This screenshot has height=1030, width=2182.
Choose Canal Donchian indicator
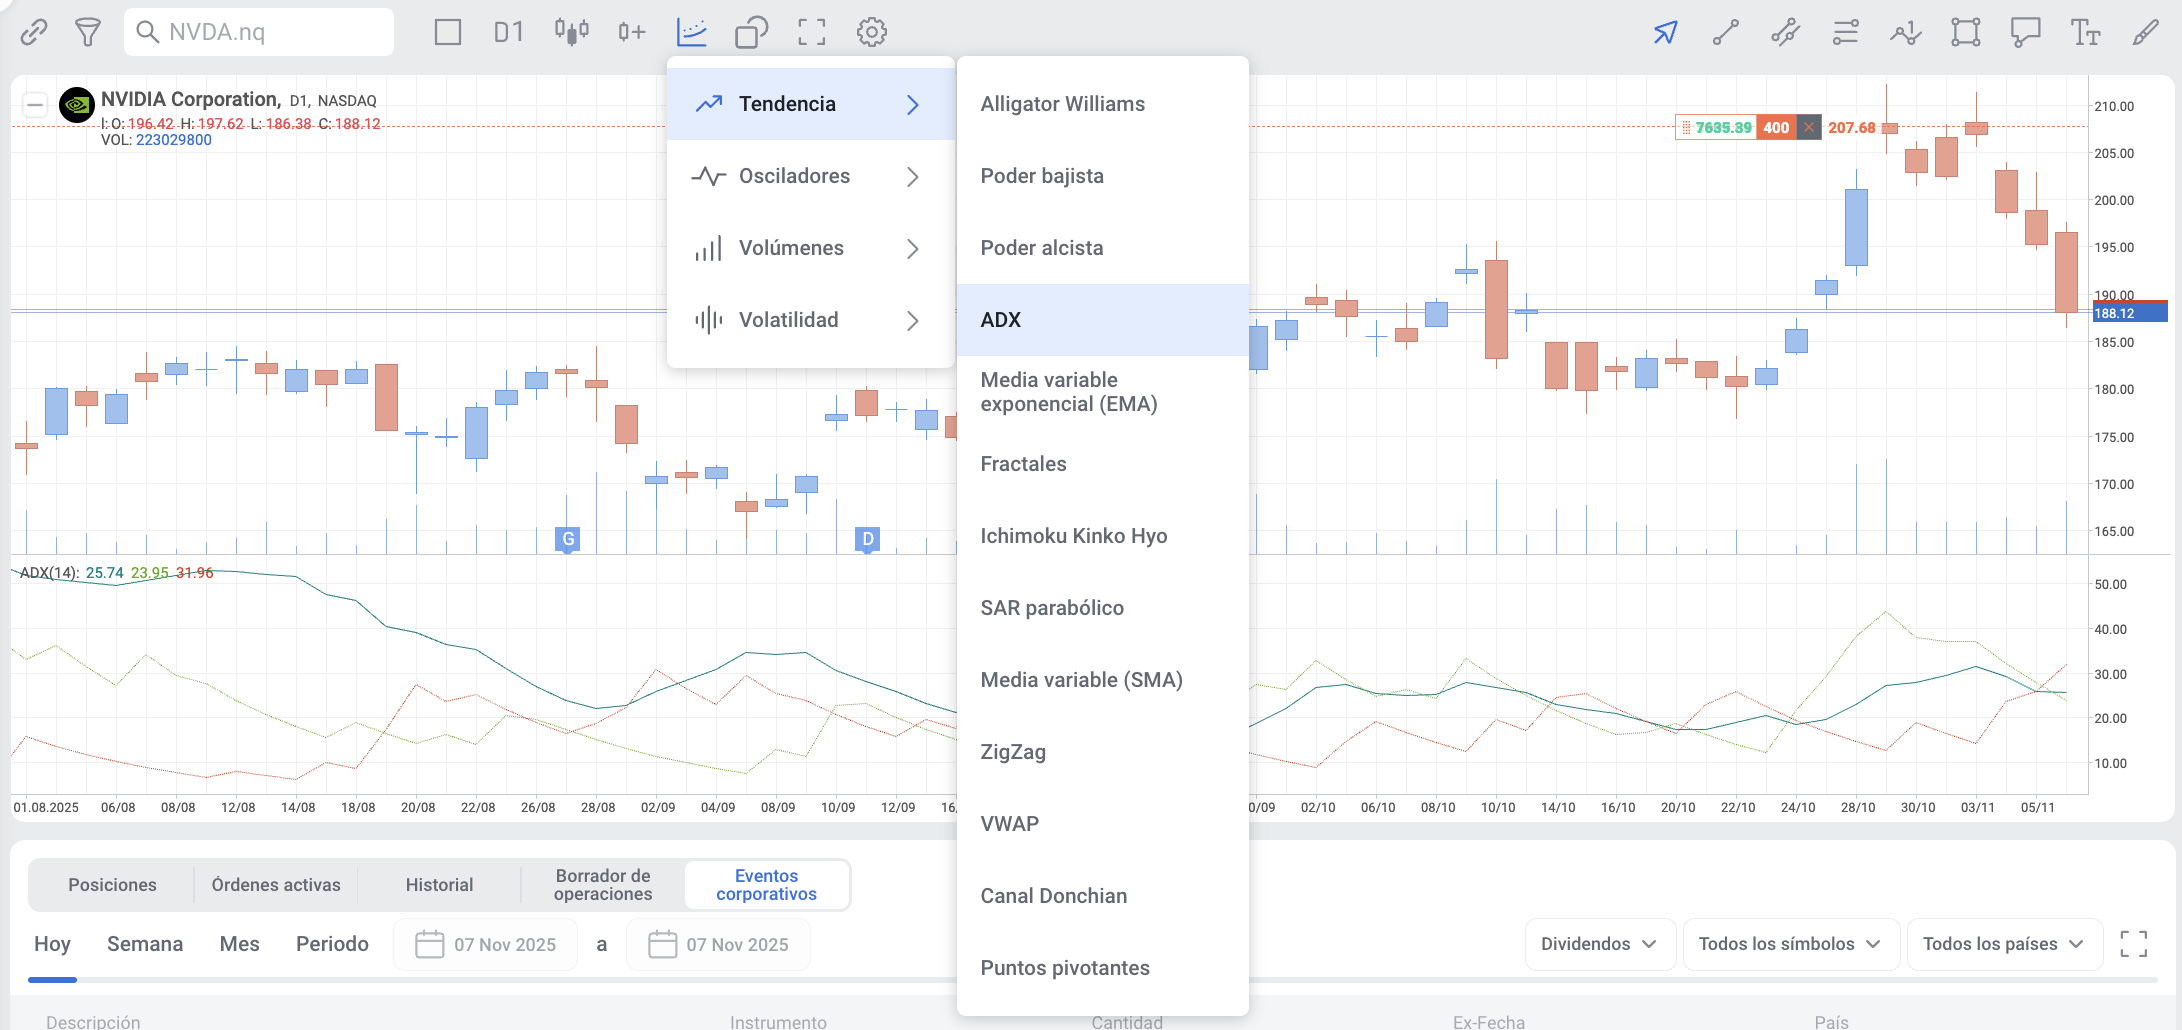point(1103,896)
